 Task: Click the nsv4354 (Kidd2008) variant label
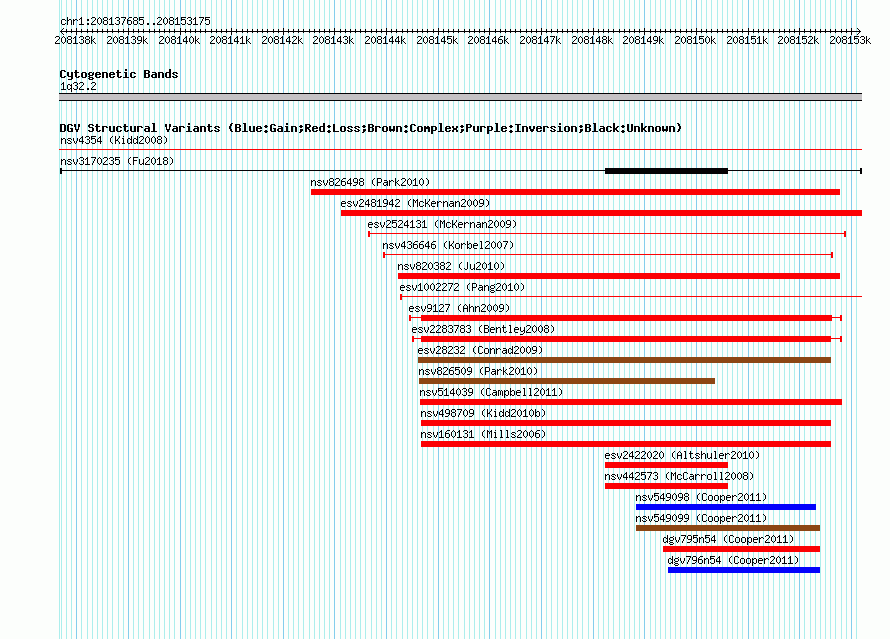coord(114,140)
